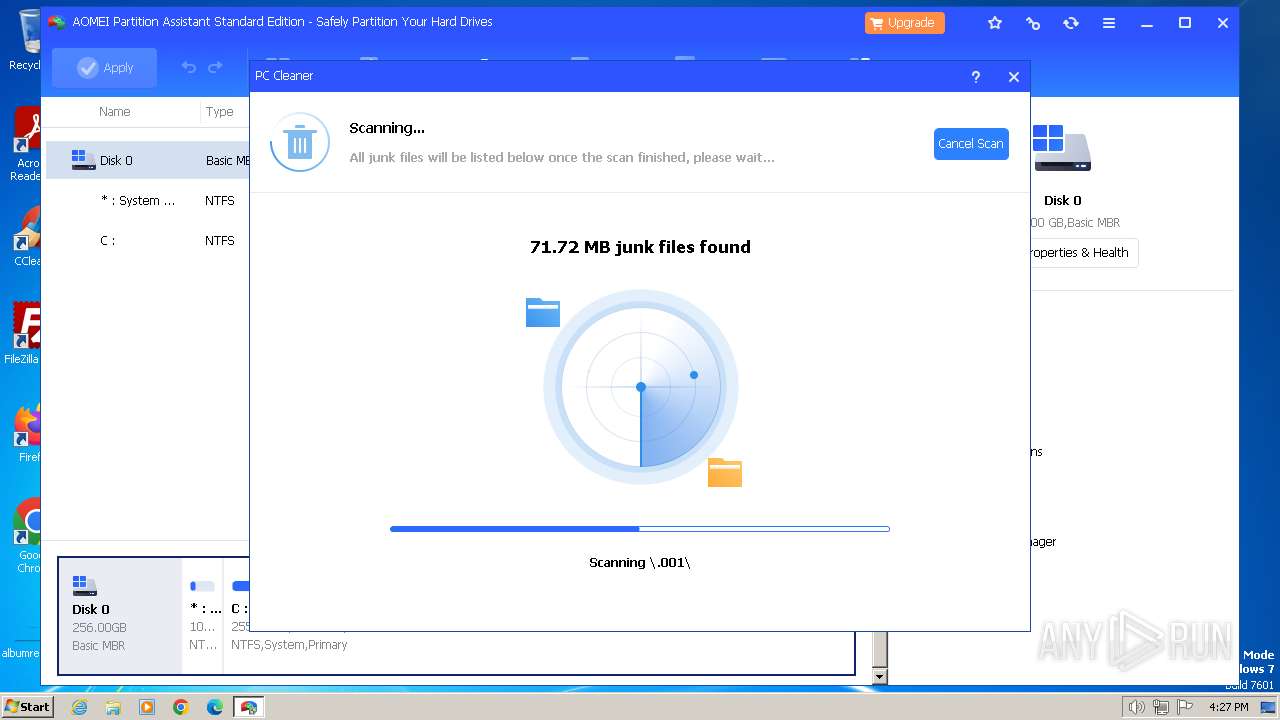Open File Explorer from taskbar
Screen dimensions: 1280x720
113,707
